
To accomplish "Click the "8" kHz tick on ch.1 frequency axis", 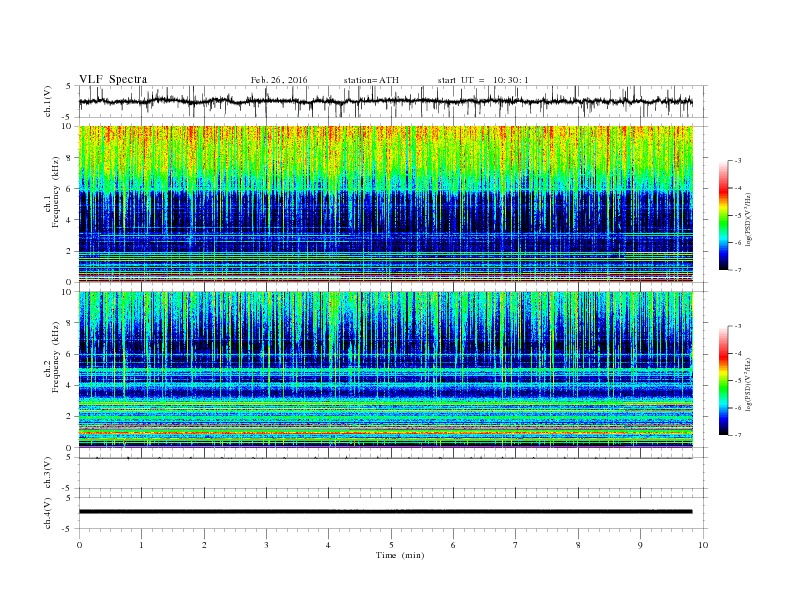I will (x=69, y=158).
